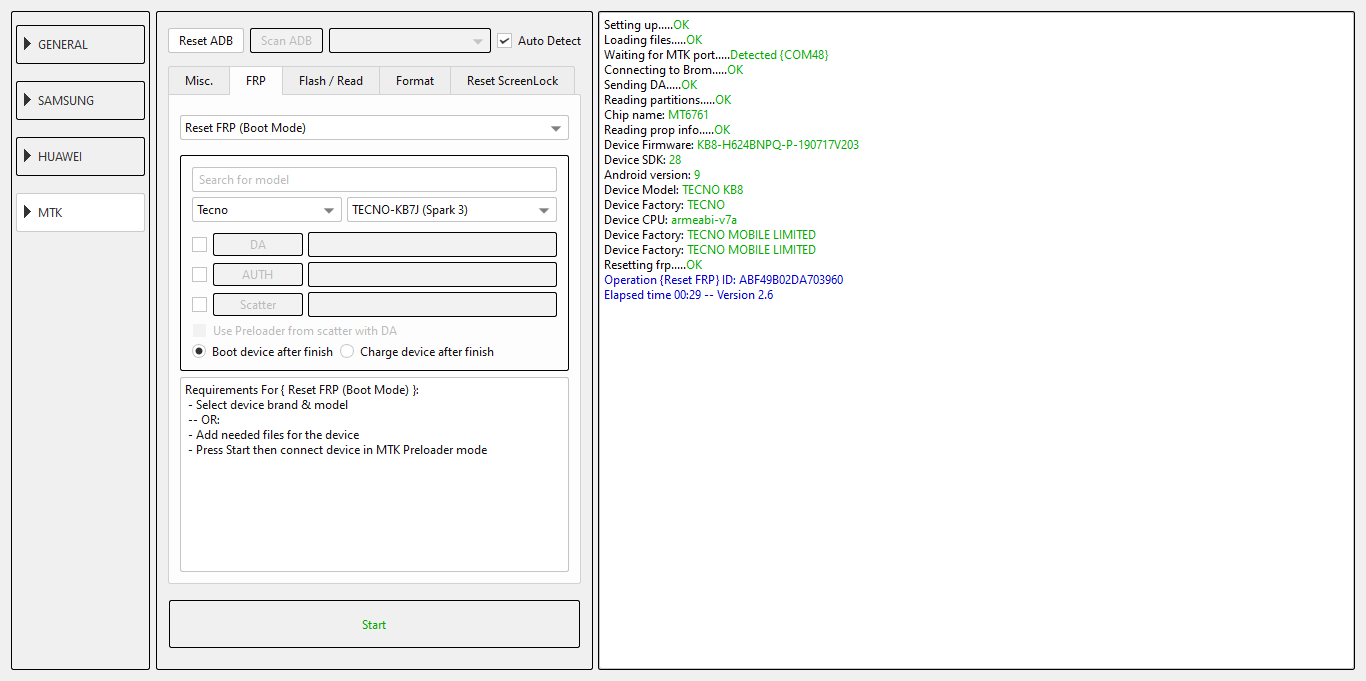Screen dimensions: 1366x681
Task: Click the Search for model field
Action: coord(374,180)
